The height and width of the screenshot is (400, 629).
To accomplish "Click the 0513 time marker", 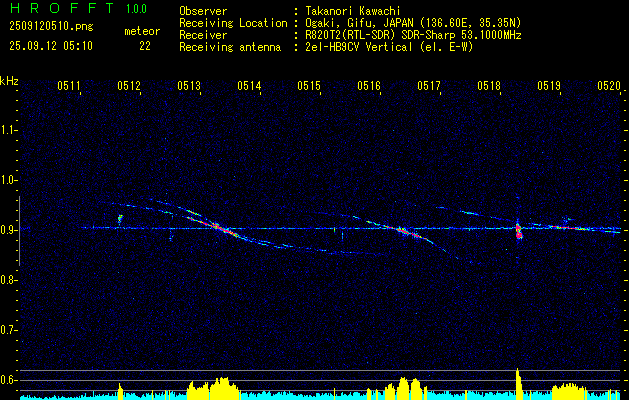I will (189, 86).
